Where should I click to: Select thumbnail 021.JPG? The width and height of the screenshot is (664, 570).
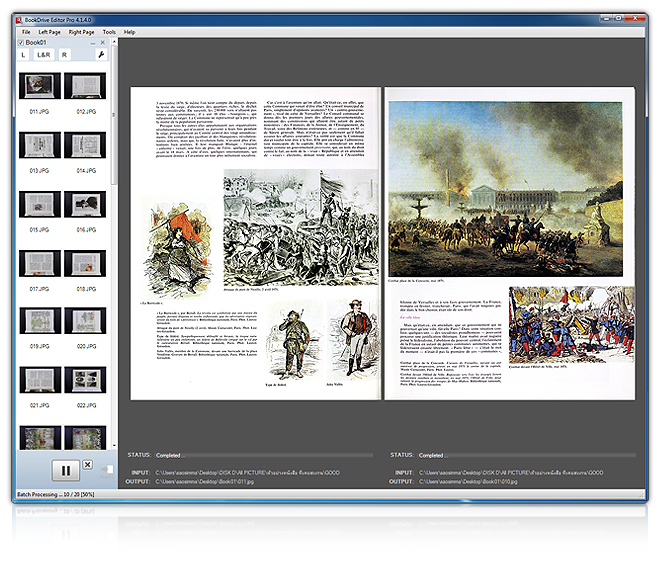(40, 380)
